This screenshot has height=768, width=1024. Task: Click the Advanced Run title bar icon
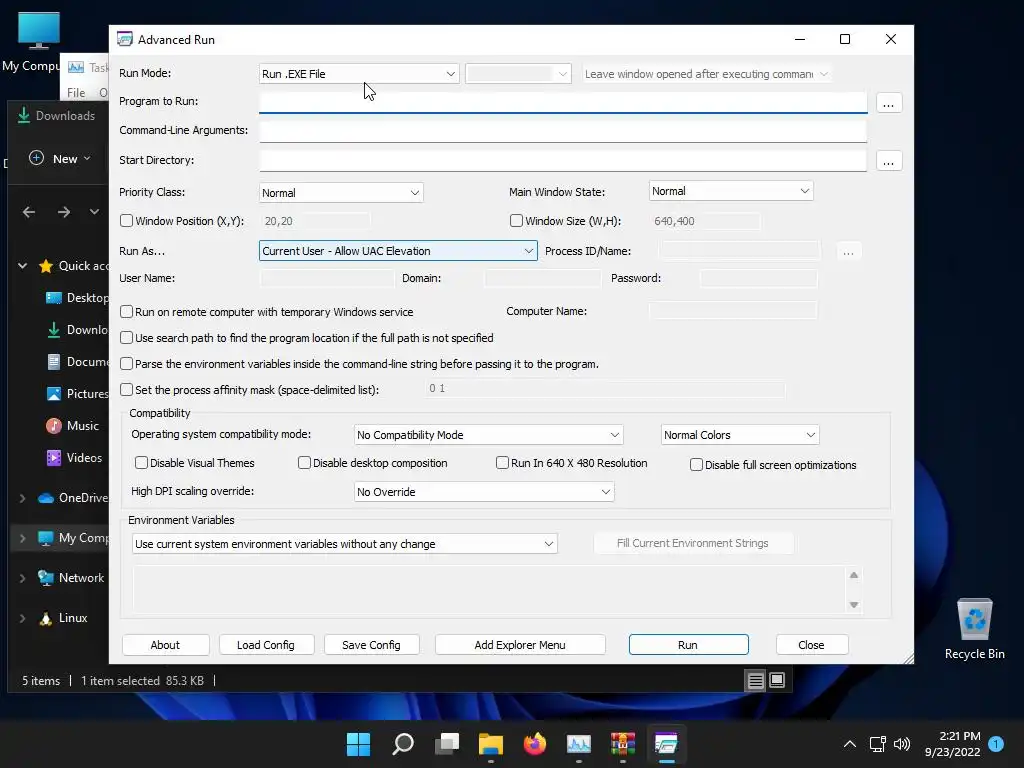pos(125,39)
